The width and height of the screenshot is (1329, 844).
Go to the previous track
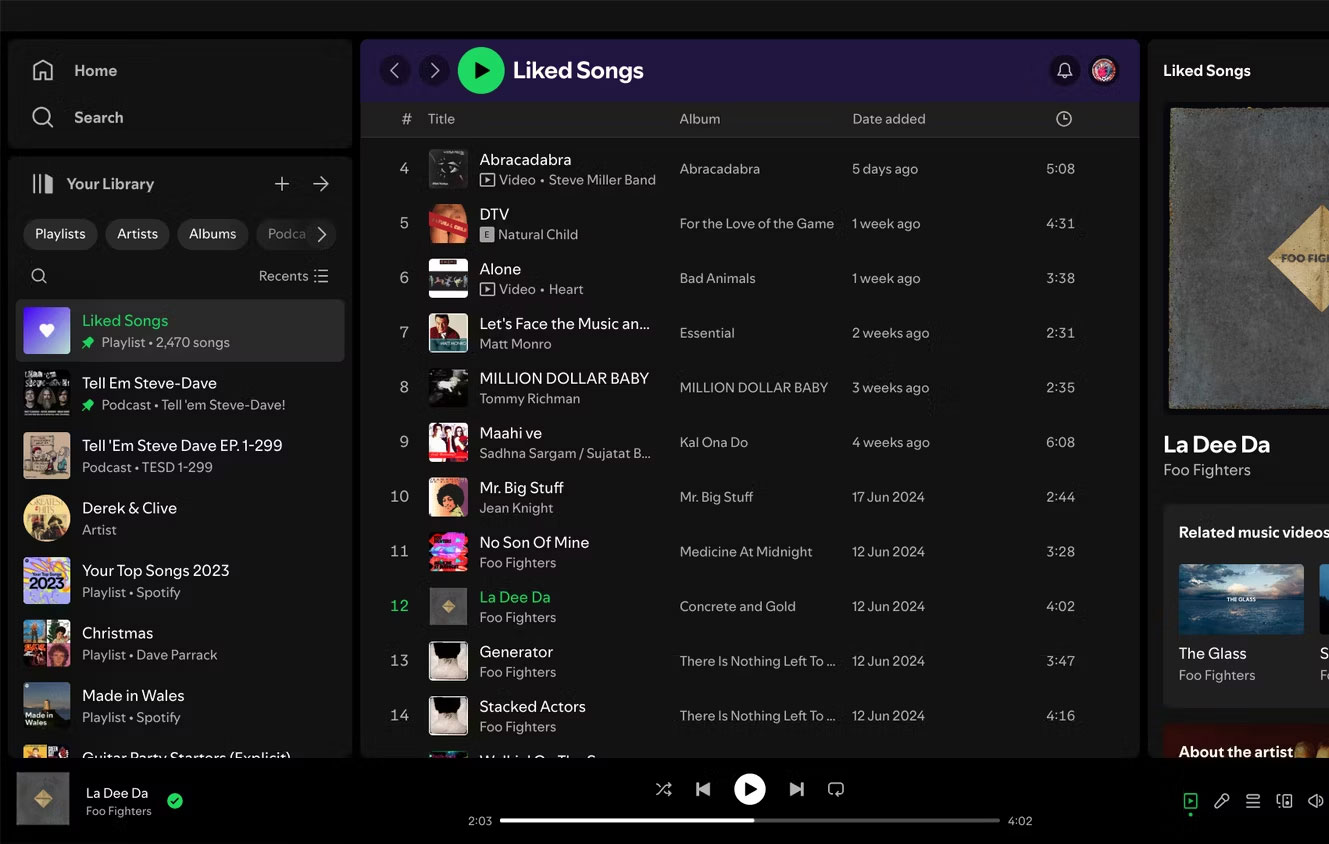(703, 789)
